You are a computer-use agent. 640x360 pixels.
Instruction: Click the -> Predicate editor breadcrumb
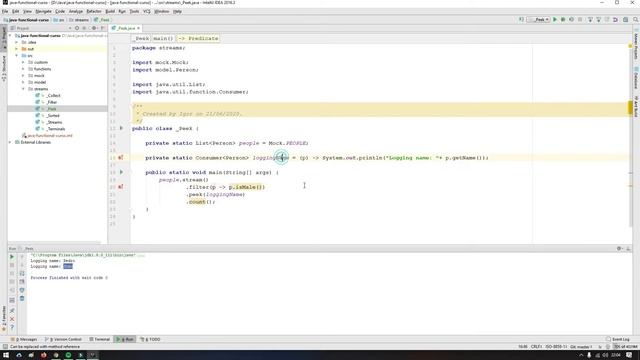pyautogui.click(x=198, y=38)
